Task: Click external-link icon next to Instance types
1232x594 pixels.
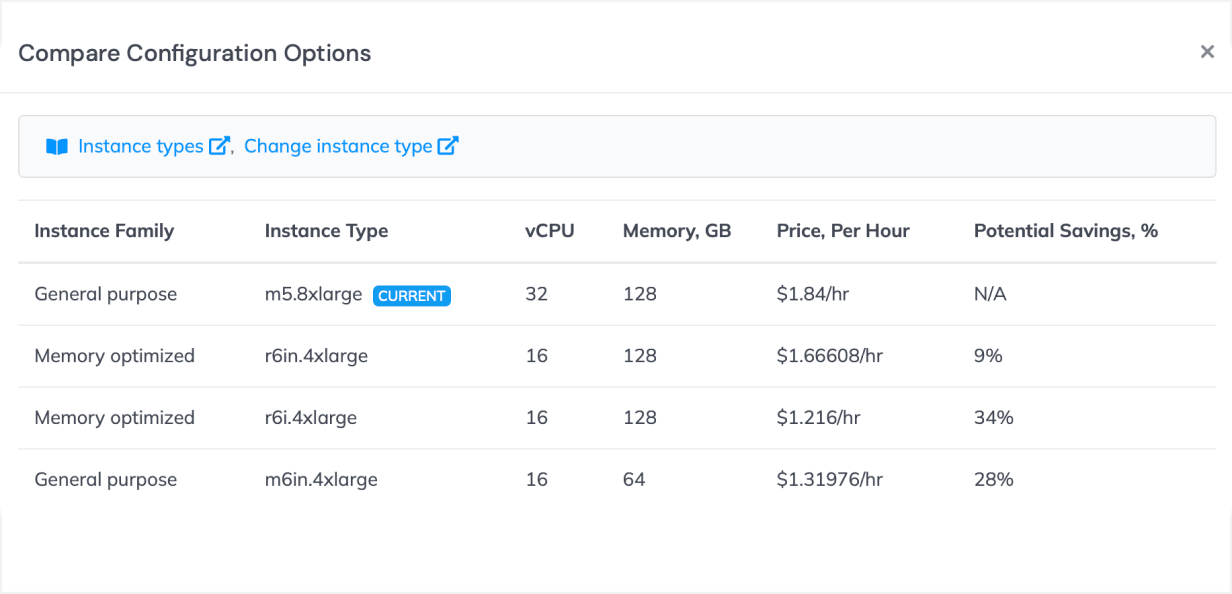Action: click(x=219, y=146)
